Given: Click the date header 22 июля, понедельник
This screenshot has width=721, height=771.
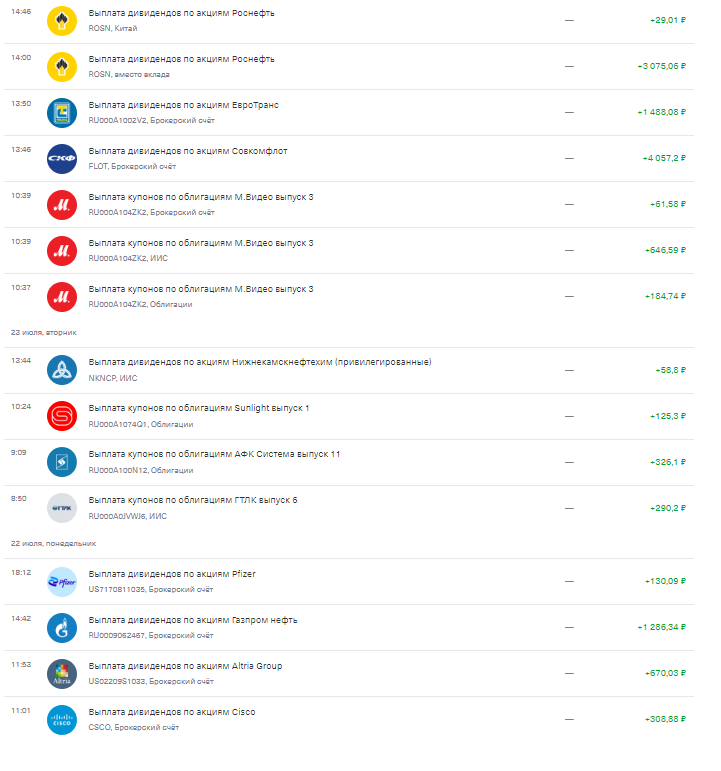Looking at the screenshot, I should pyautogui.click(x=54, y=543).
